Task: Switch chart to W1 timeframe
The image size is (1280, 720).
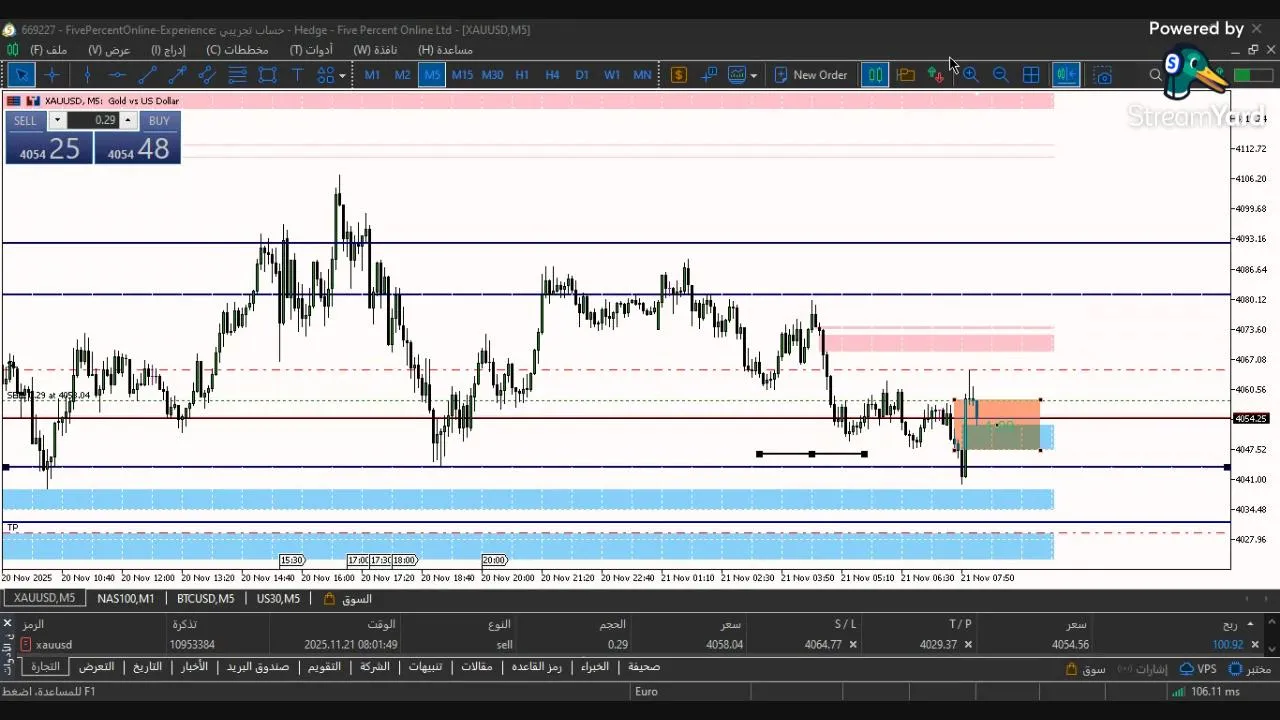Action: click(612, 75)
